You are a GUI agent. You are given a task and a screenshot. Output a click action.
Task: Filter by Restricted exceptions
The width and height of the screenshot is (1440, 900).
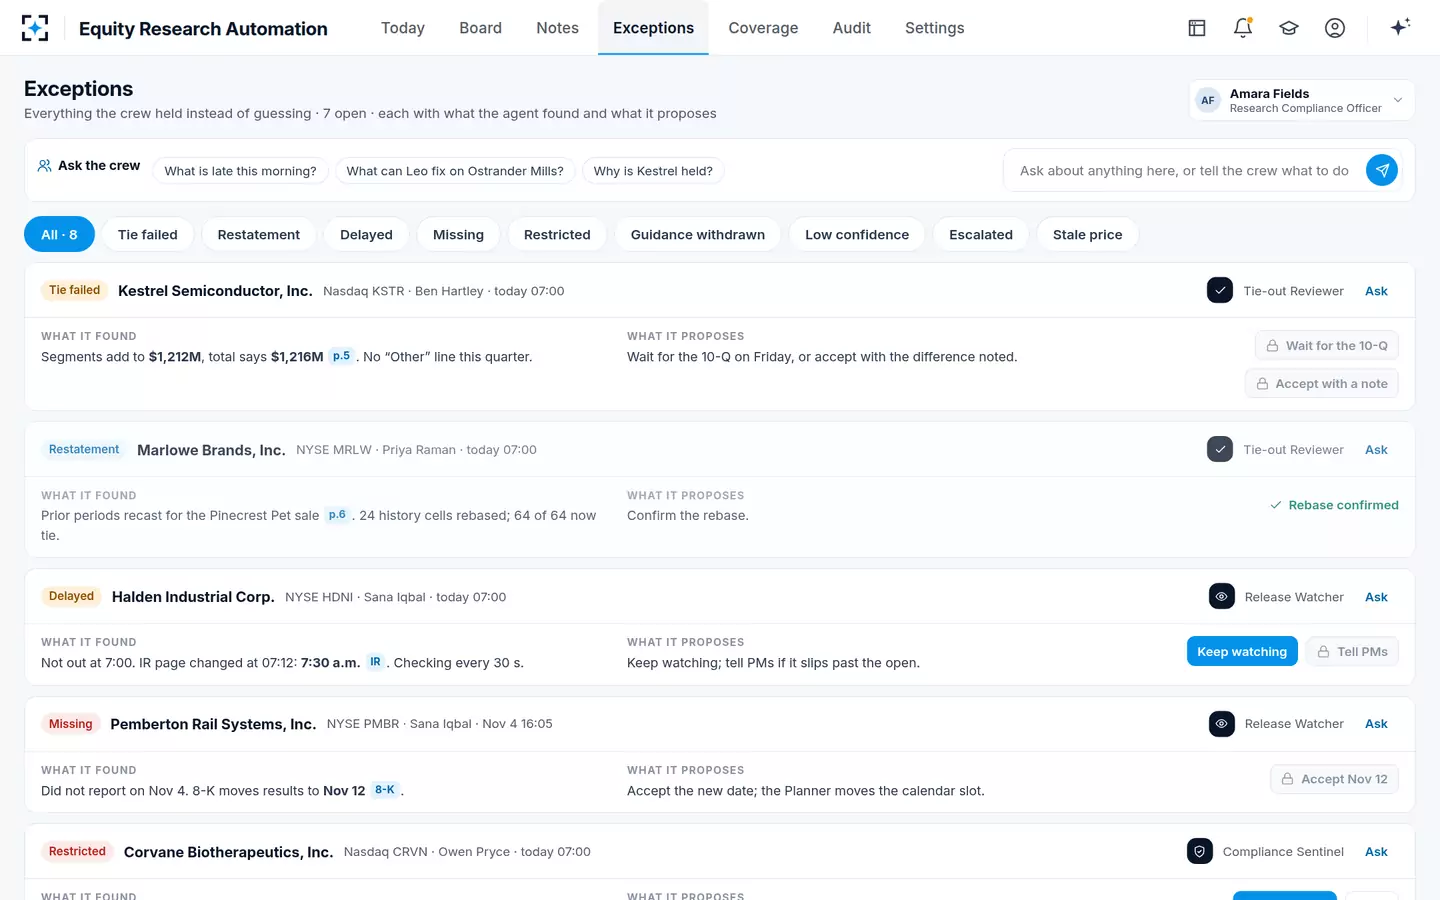tap(557, 234)
